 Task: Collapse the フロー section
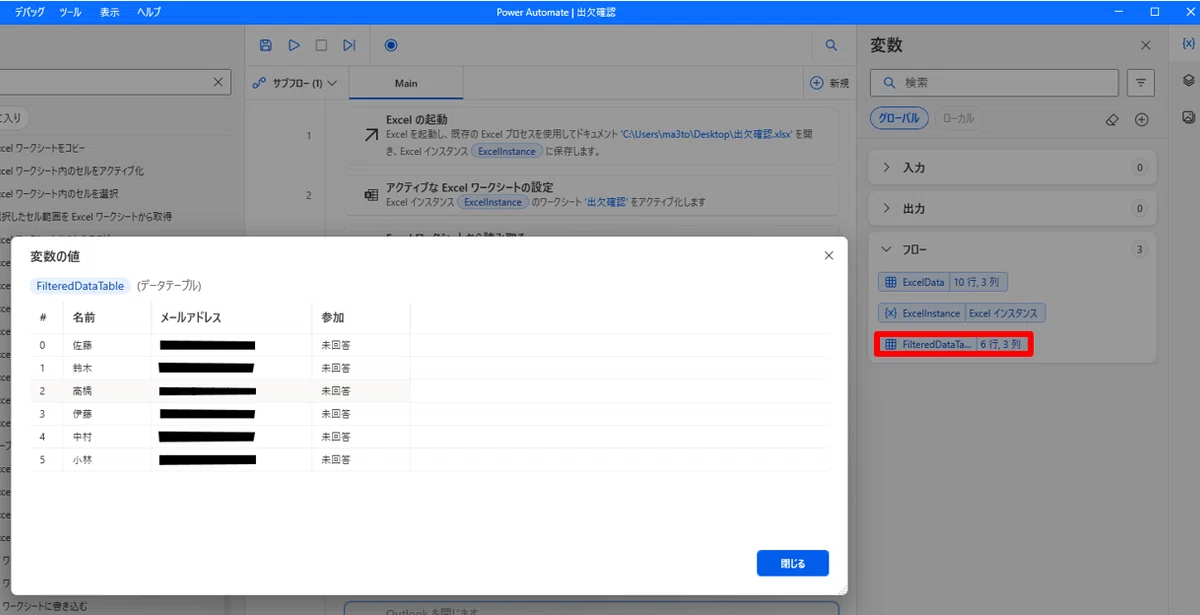(x=1012, y=249)
